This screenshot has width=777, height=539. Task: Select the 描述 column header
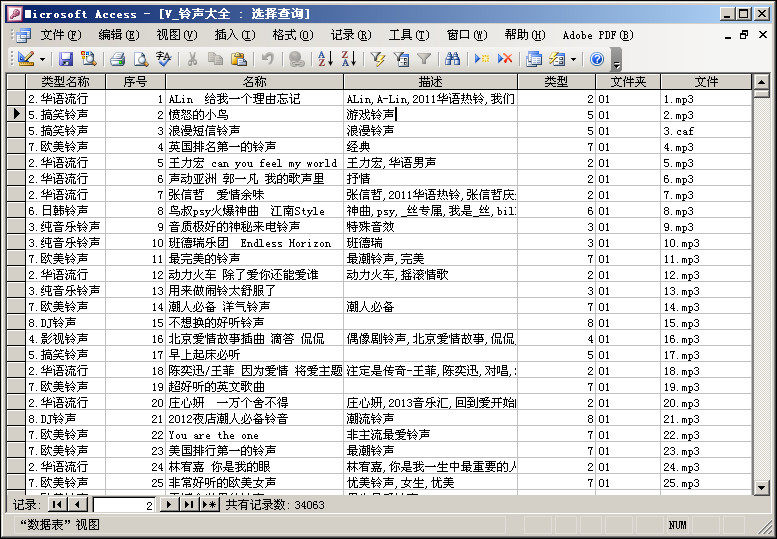pos(431,82)
